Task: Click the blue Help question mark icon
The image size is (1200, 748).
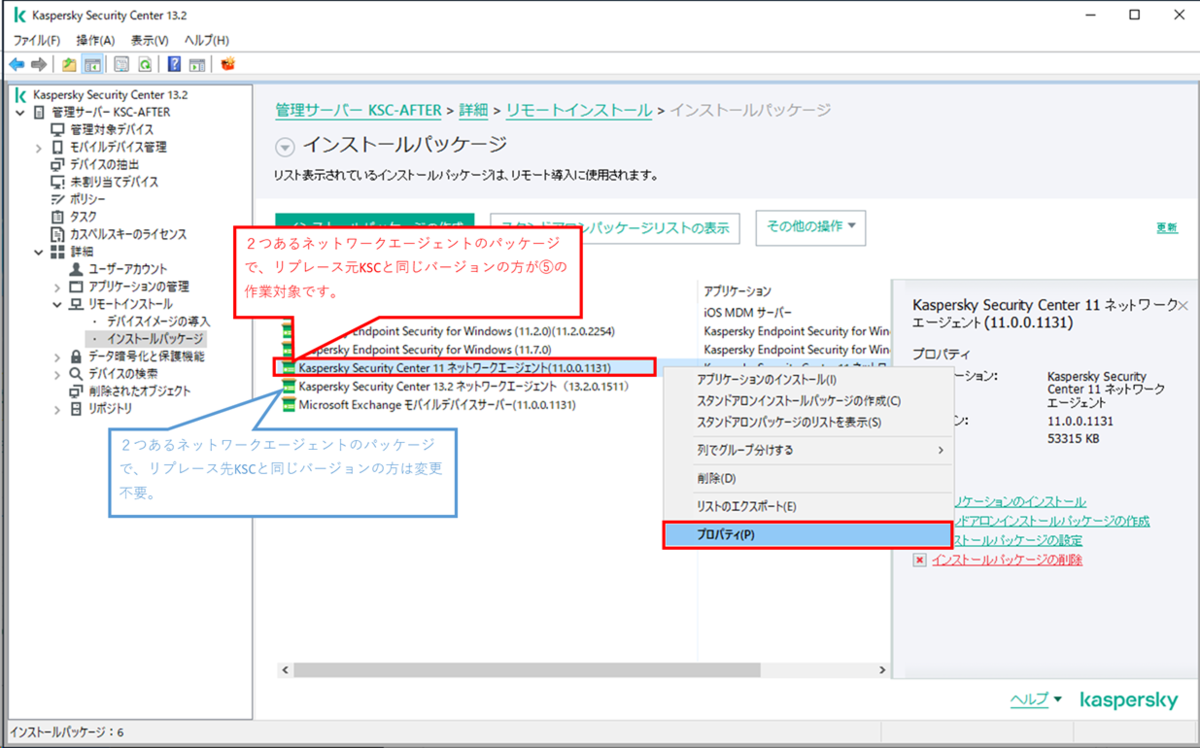Action: pyautogui.click(x=174, y=64)
